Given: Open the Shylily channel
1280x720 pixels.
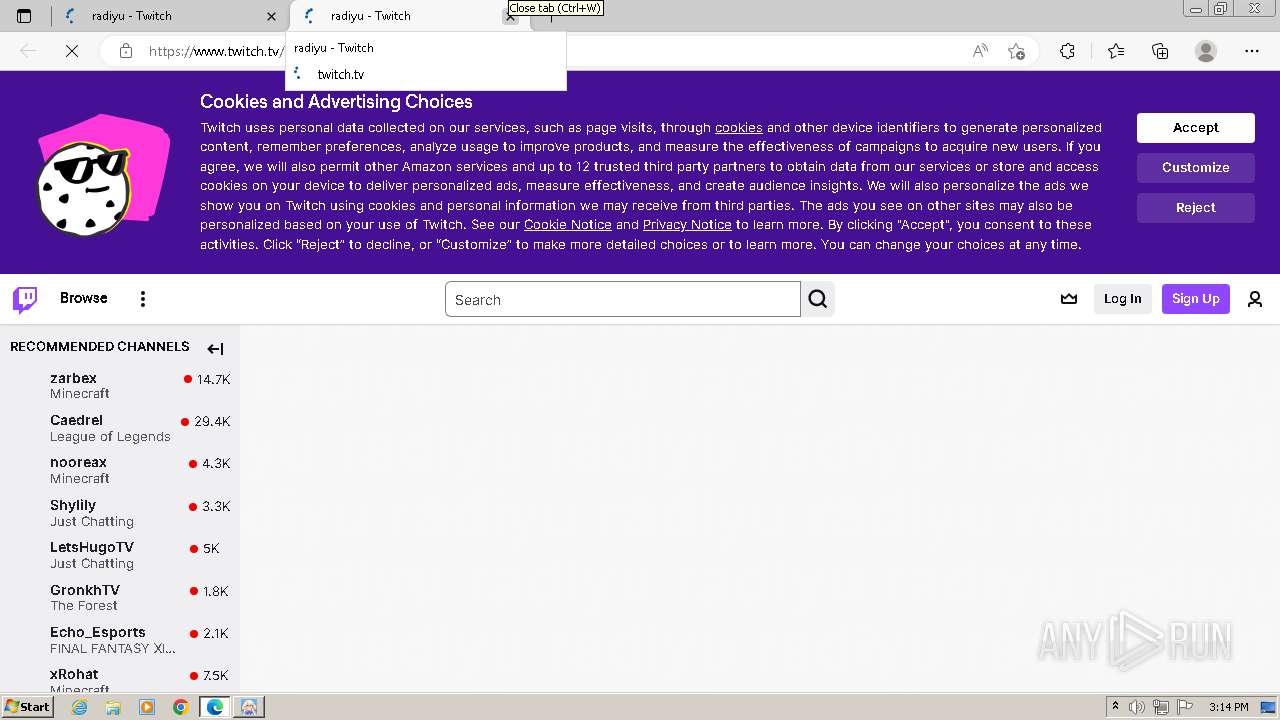Looking at the screenshot, I should pyautogui.click(x=120, y=513).
